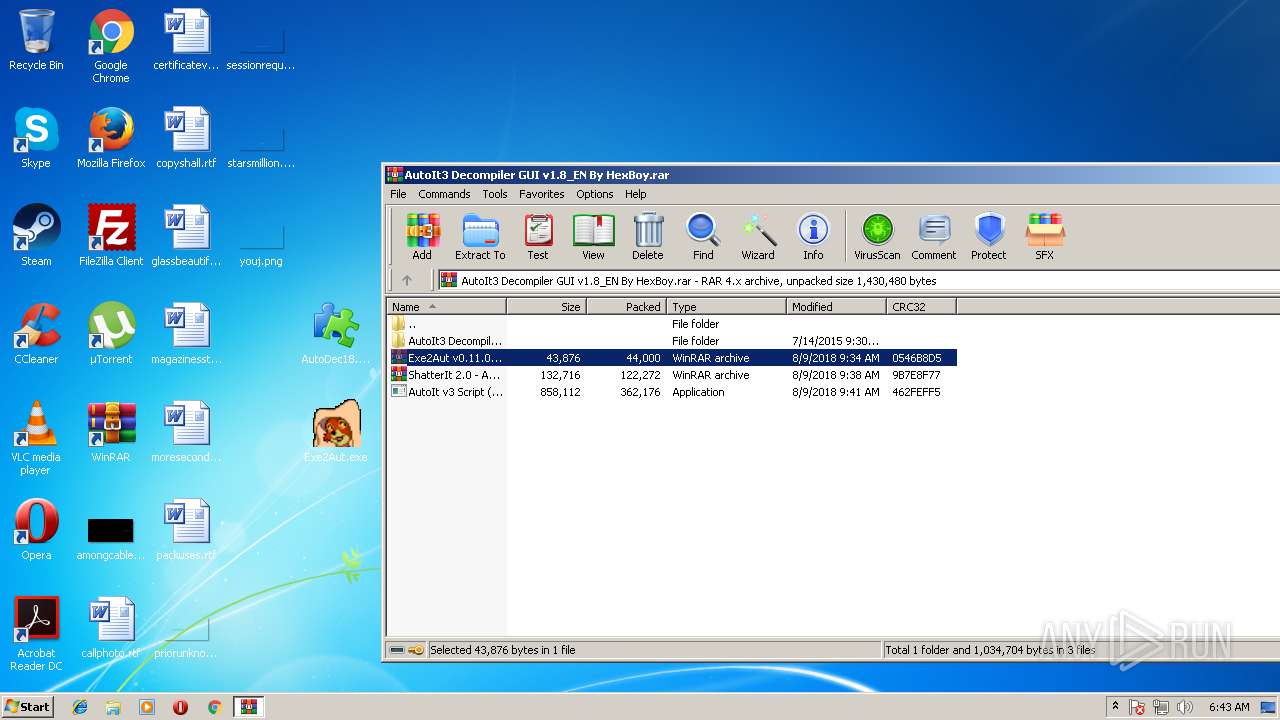The height and width of the screenshot is (720, 1280).
Task: Select the µTorrent desktop shortcut
Action: pos(111,334)
